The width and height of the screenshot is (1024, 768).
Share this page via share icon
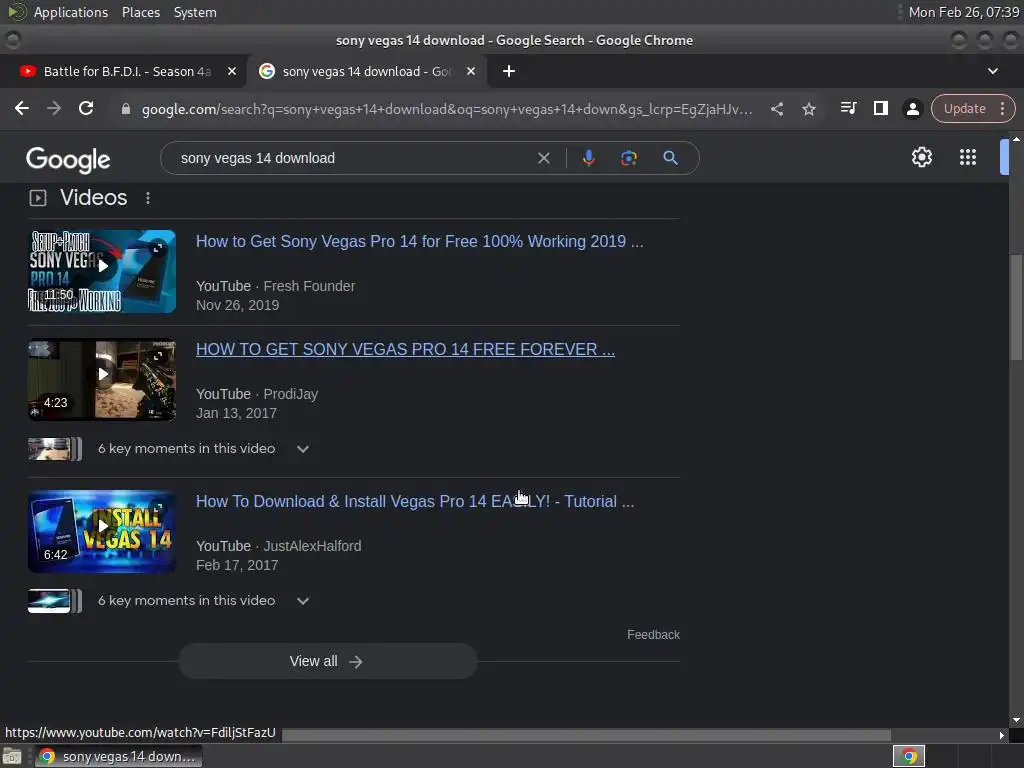776,109
